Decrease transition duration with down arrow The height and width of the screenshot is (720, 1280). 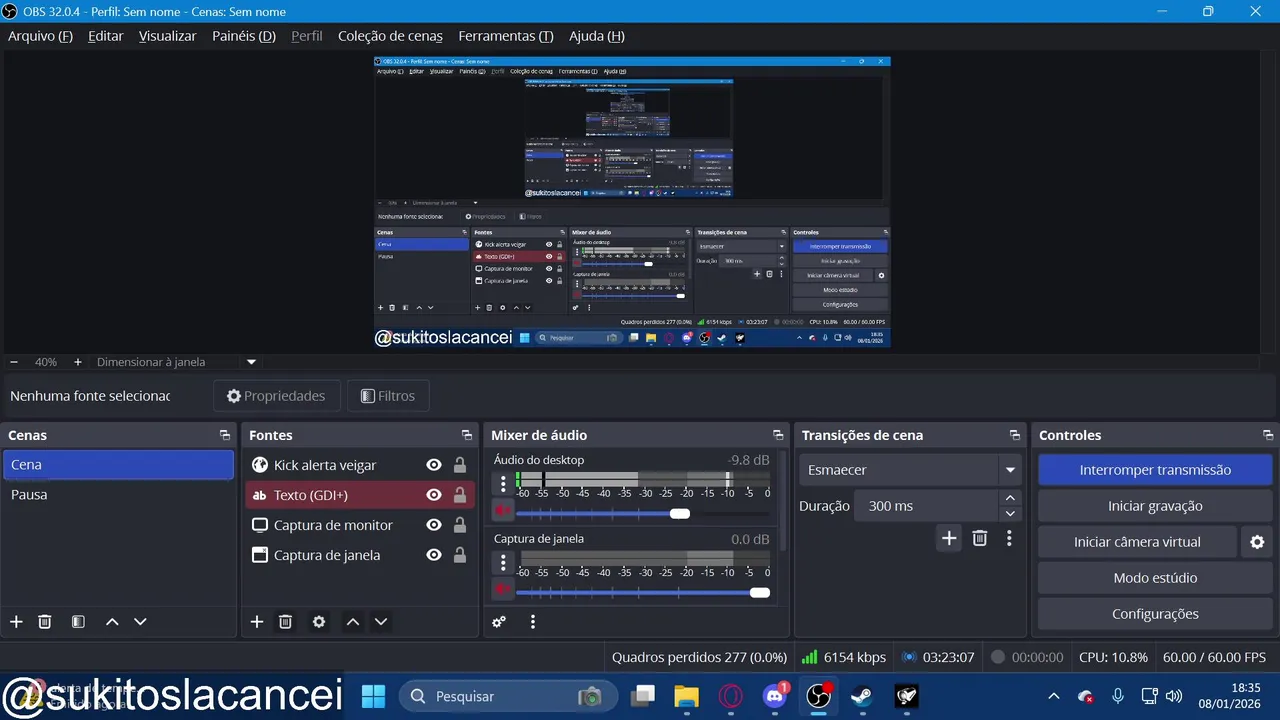point(1010,514)
